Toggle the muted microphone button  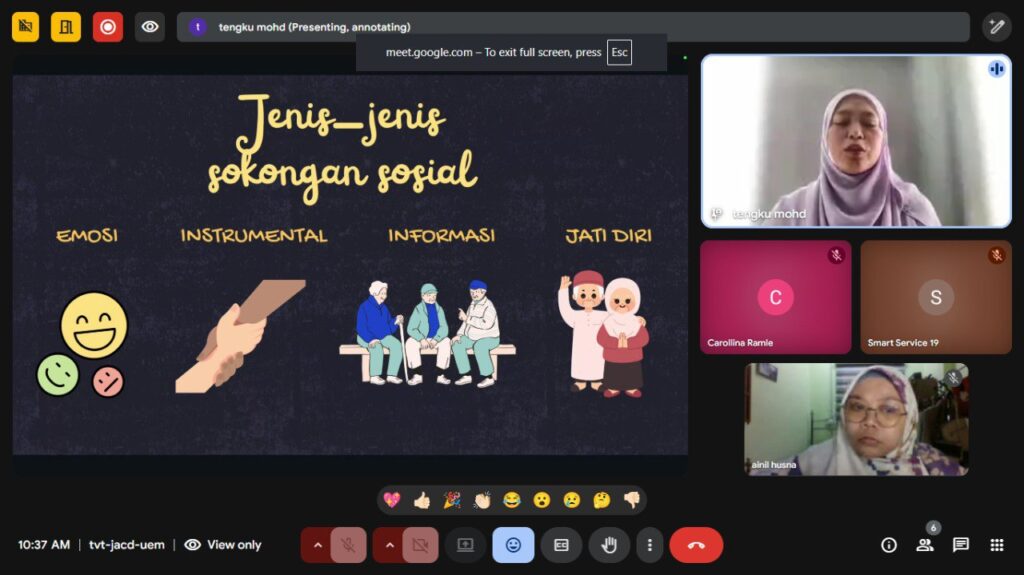(x=348, y=545)
